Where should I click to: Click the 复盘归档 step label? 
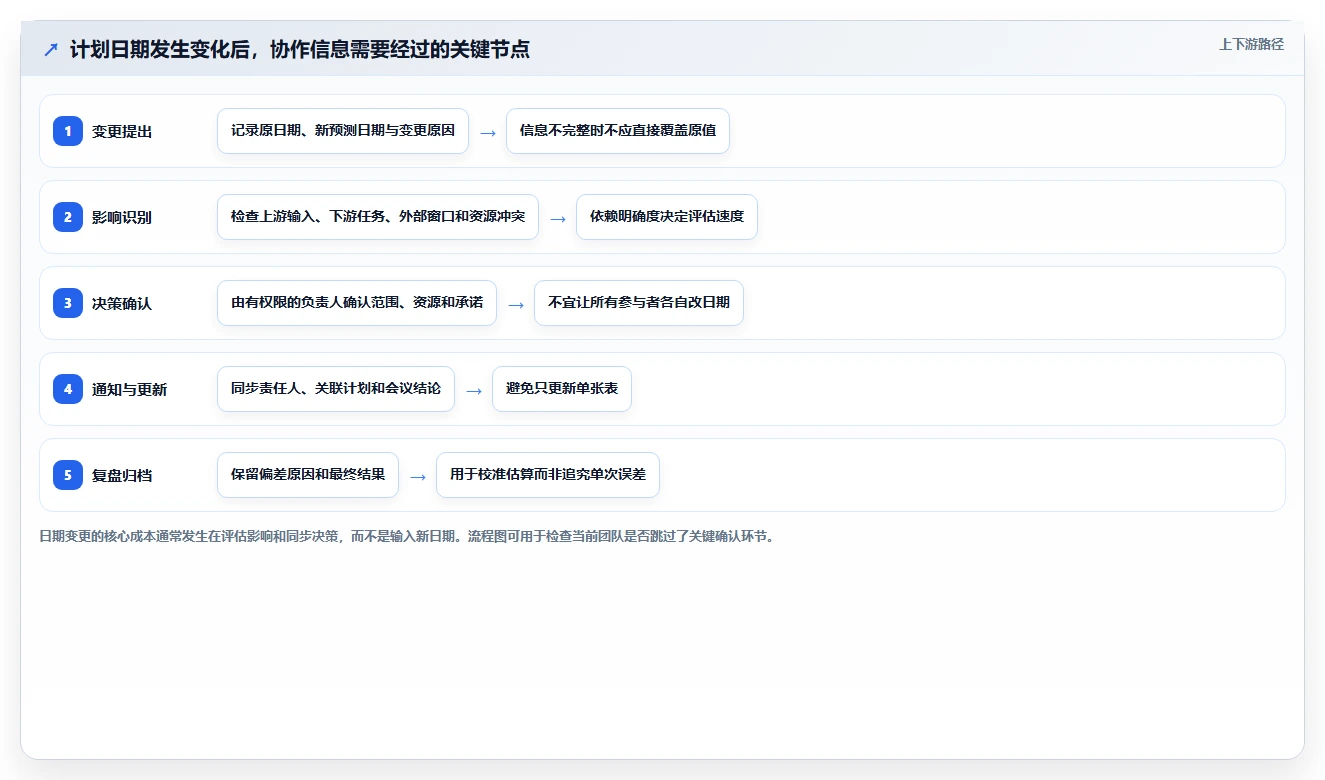coord(122,475)
